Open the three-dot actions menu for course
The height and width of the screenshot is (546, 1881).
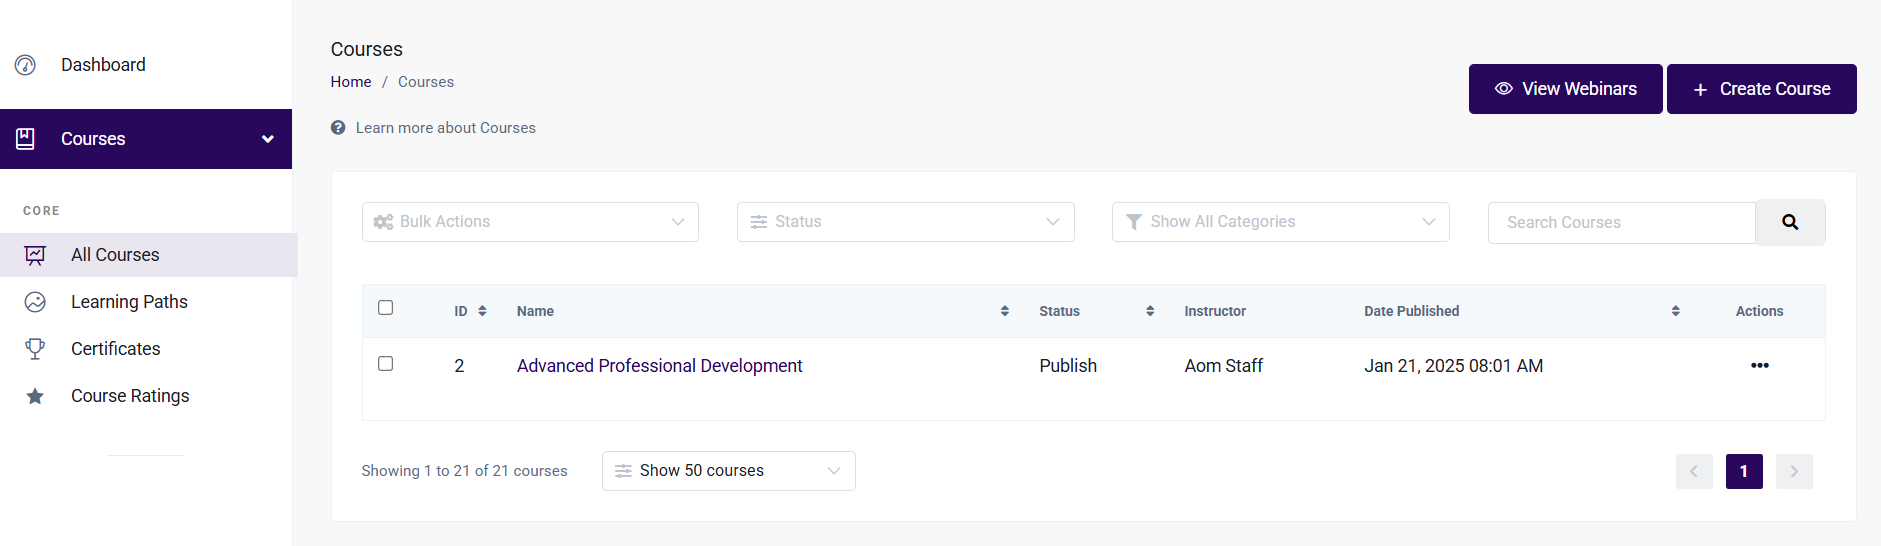pos(1760,366)
